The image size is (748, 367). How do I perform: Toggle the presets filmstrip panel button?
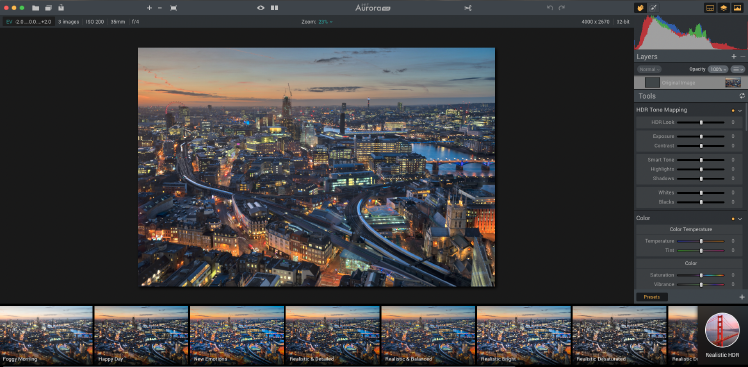point(710,8)
